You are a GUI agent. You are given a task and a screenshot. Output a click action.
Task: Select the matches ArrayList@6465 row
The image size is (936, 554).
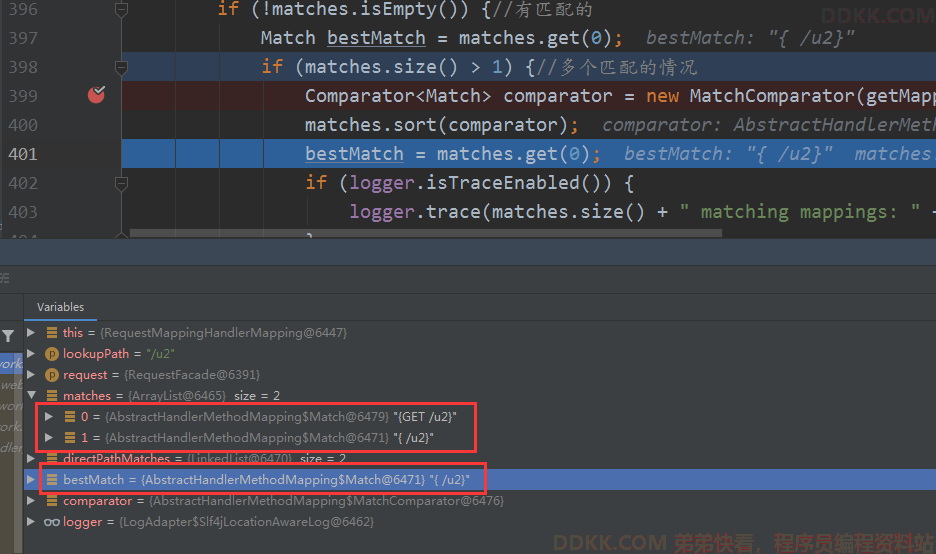[x=480, y=395]
